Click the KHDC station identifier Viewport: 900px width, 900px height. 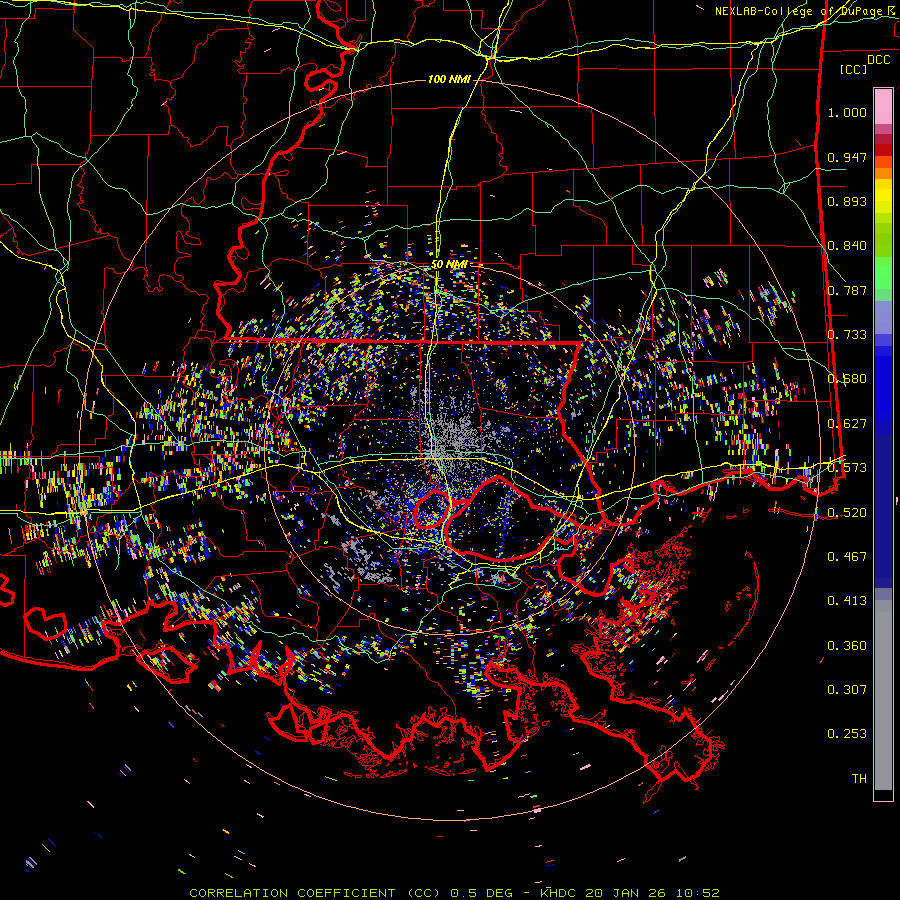point(559,893)
